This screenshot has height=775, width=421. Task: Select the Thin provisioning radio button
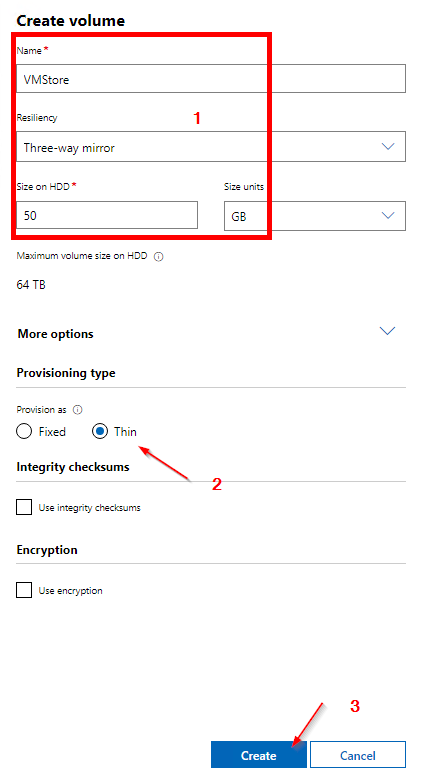(100, 431)
